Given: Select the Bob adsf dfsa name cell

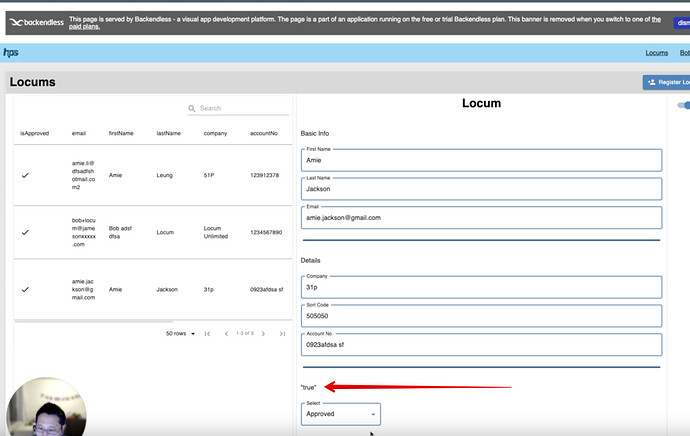Looking at the screenshot, I should [120, 232].
